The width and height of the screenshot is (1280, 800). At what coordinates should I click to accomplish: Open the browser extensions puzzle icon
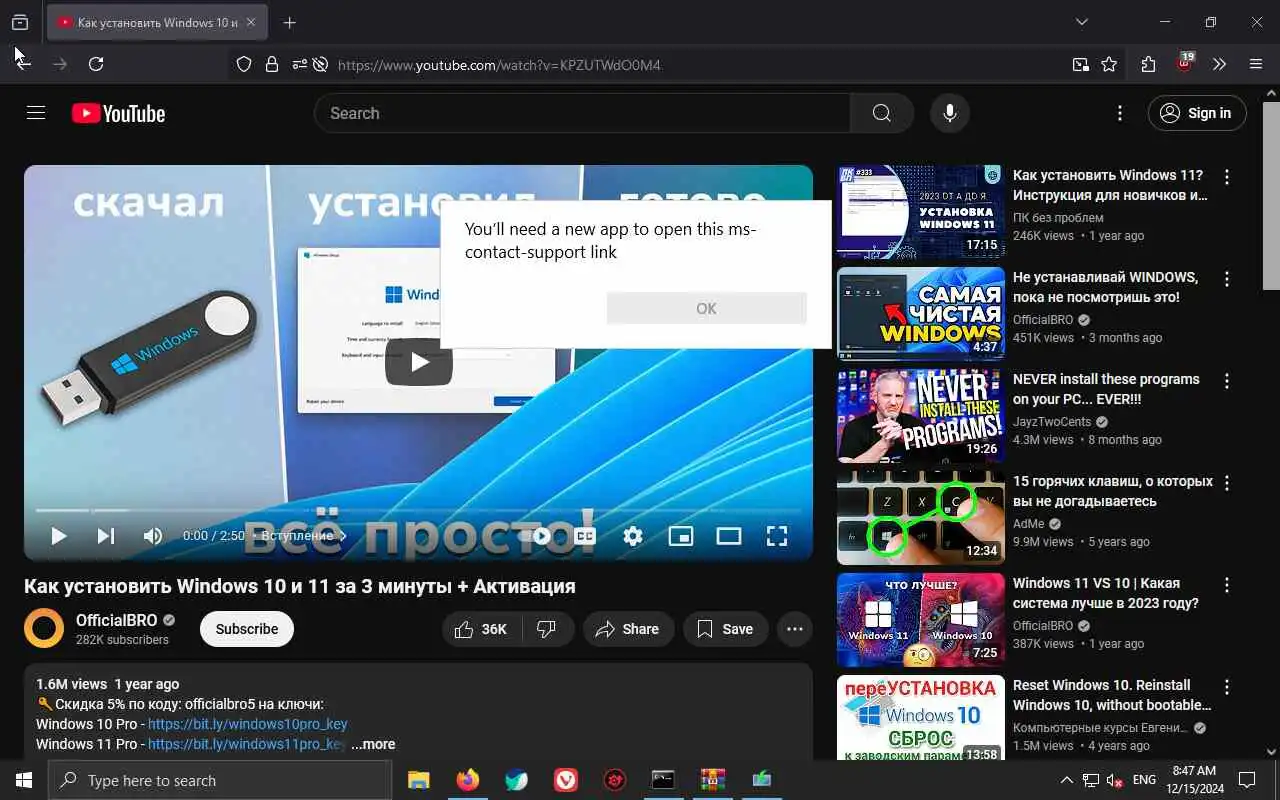(1148, 65)
